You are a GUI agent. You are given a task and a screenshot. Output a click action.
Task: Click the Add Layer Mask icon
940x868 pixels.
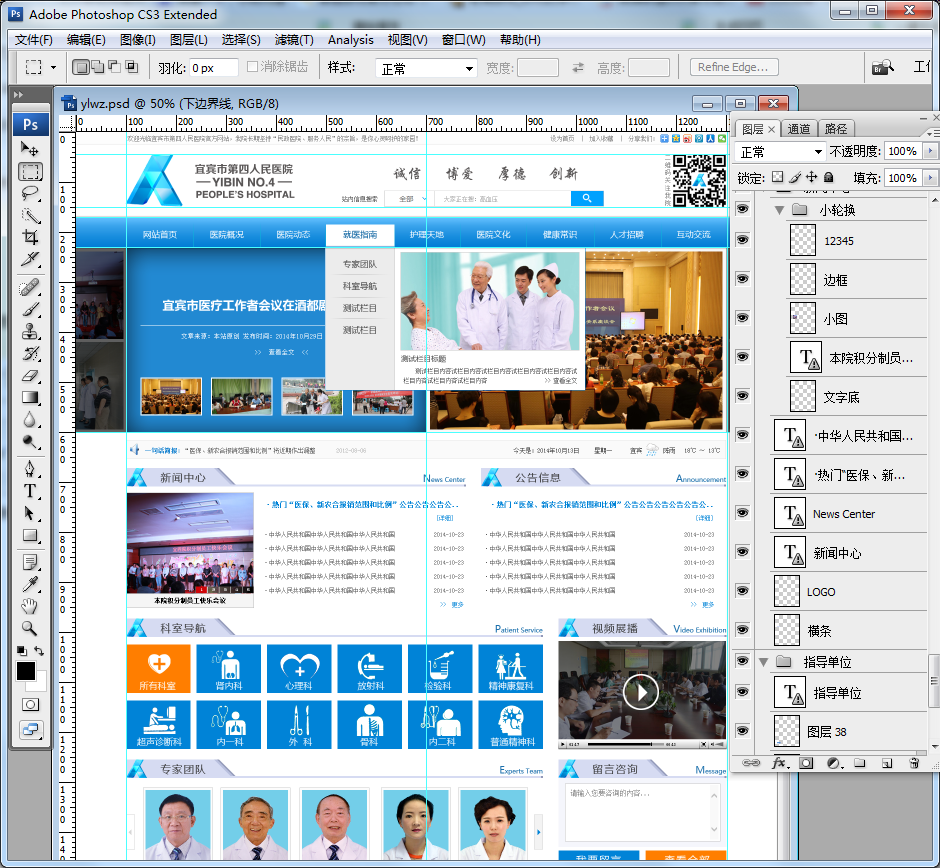[806, 763]
